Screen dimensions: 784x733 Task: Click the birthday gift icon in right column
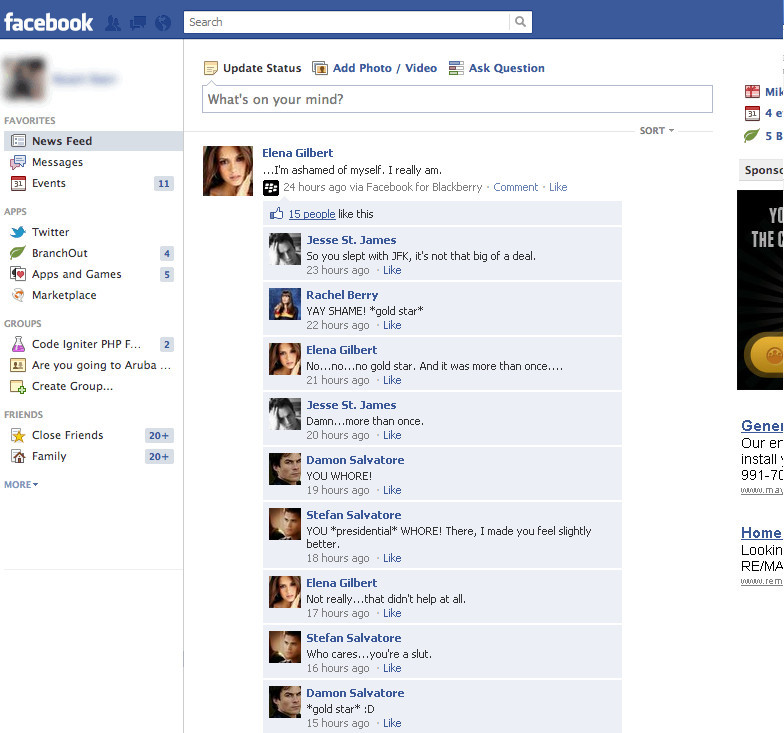point(752,92)
